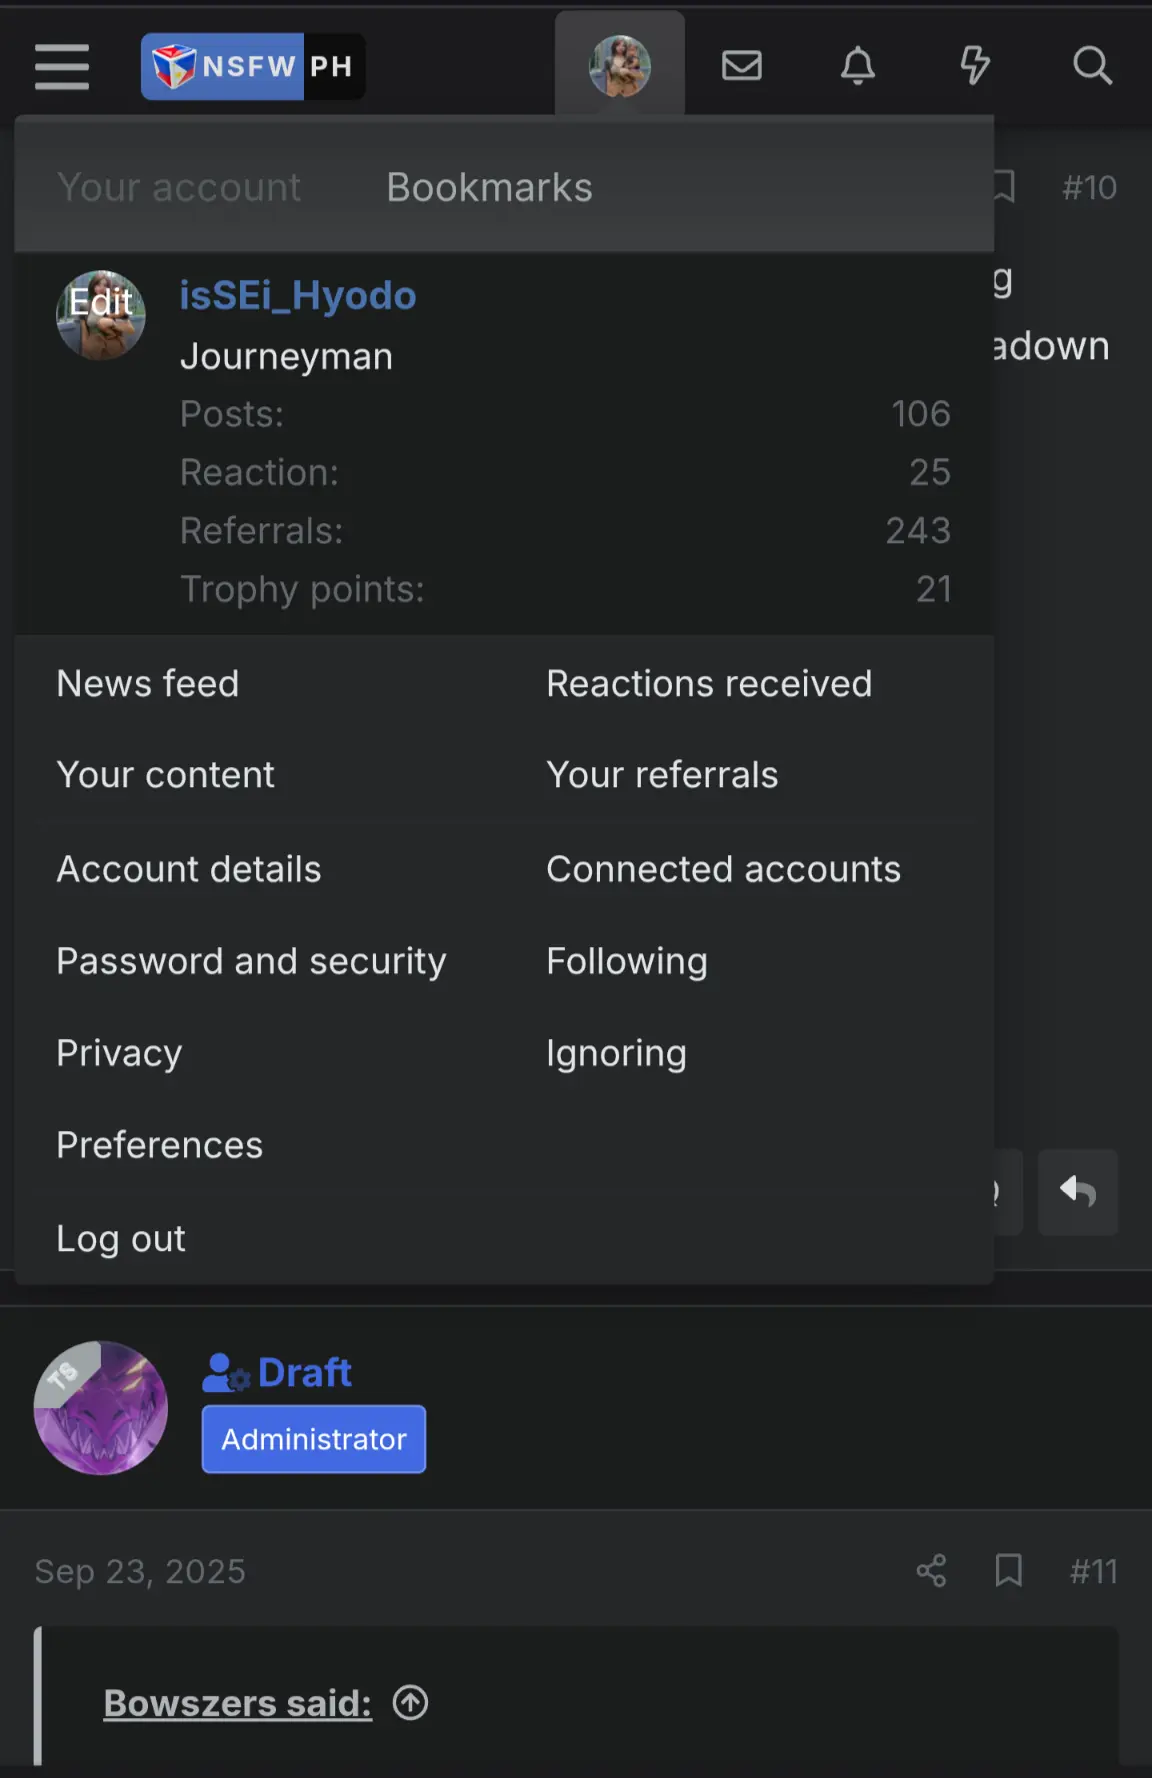Screen dimensions: 1152x1778
Task: Open Draft's user profile link
Action: click(305, 1373)
